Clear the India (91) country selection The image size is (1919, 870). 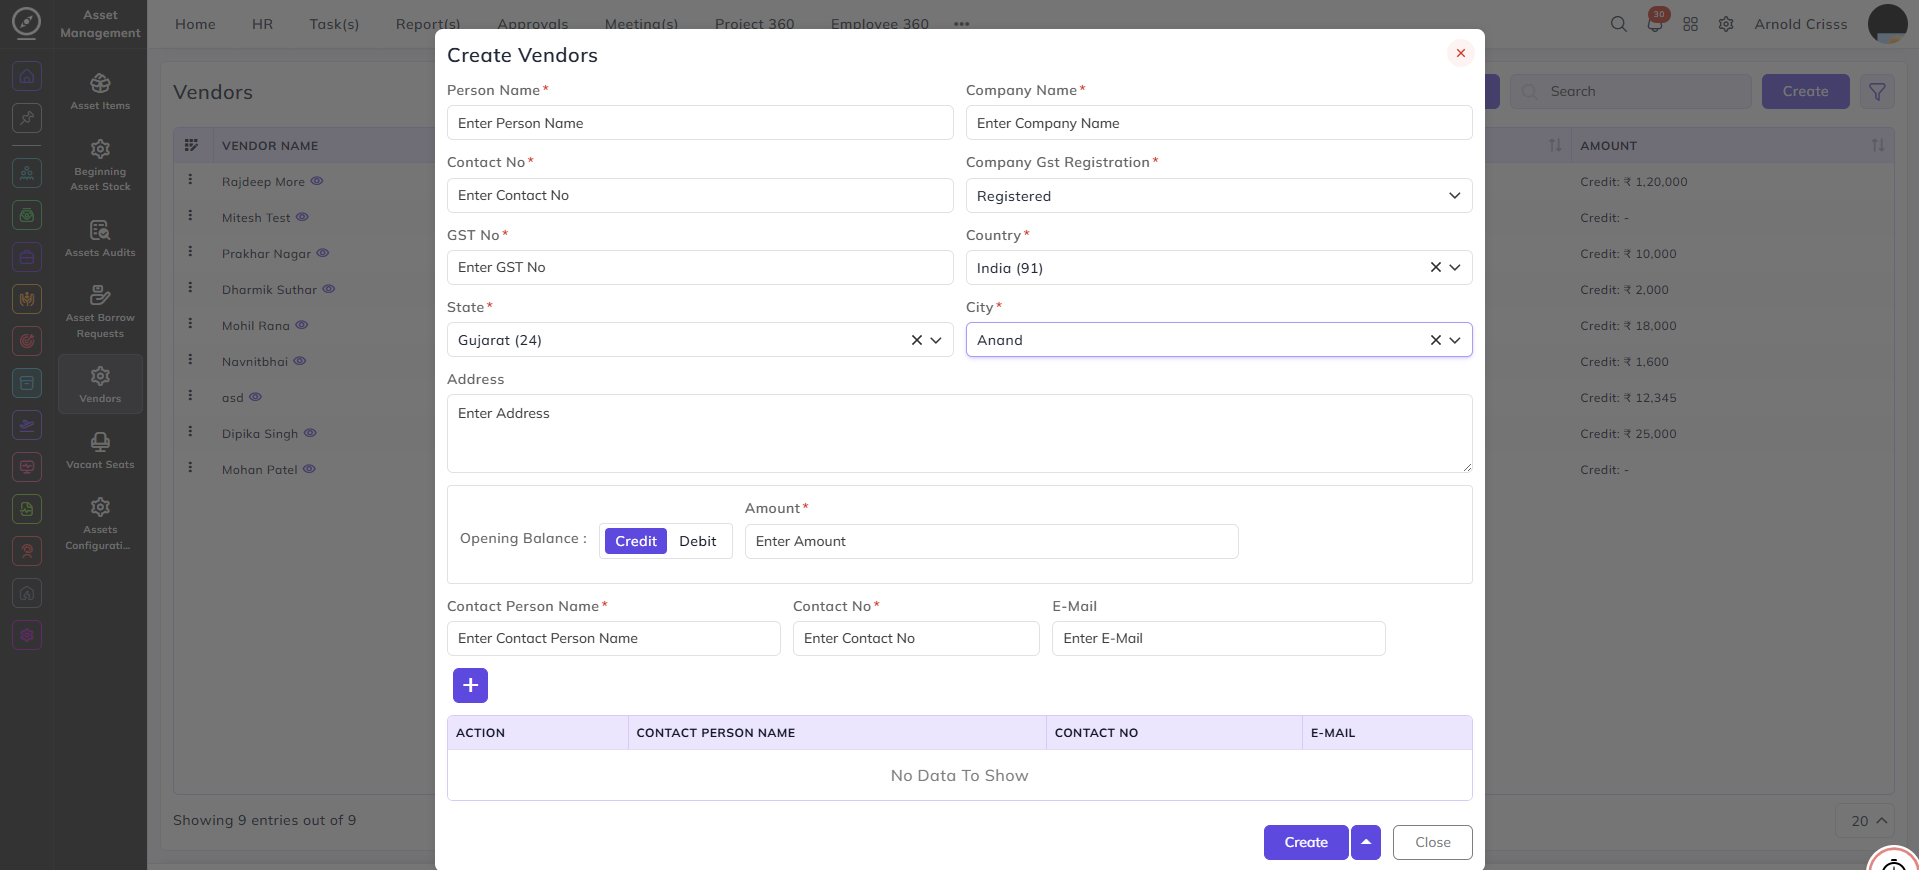[x=1436, y=268]
